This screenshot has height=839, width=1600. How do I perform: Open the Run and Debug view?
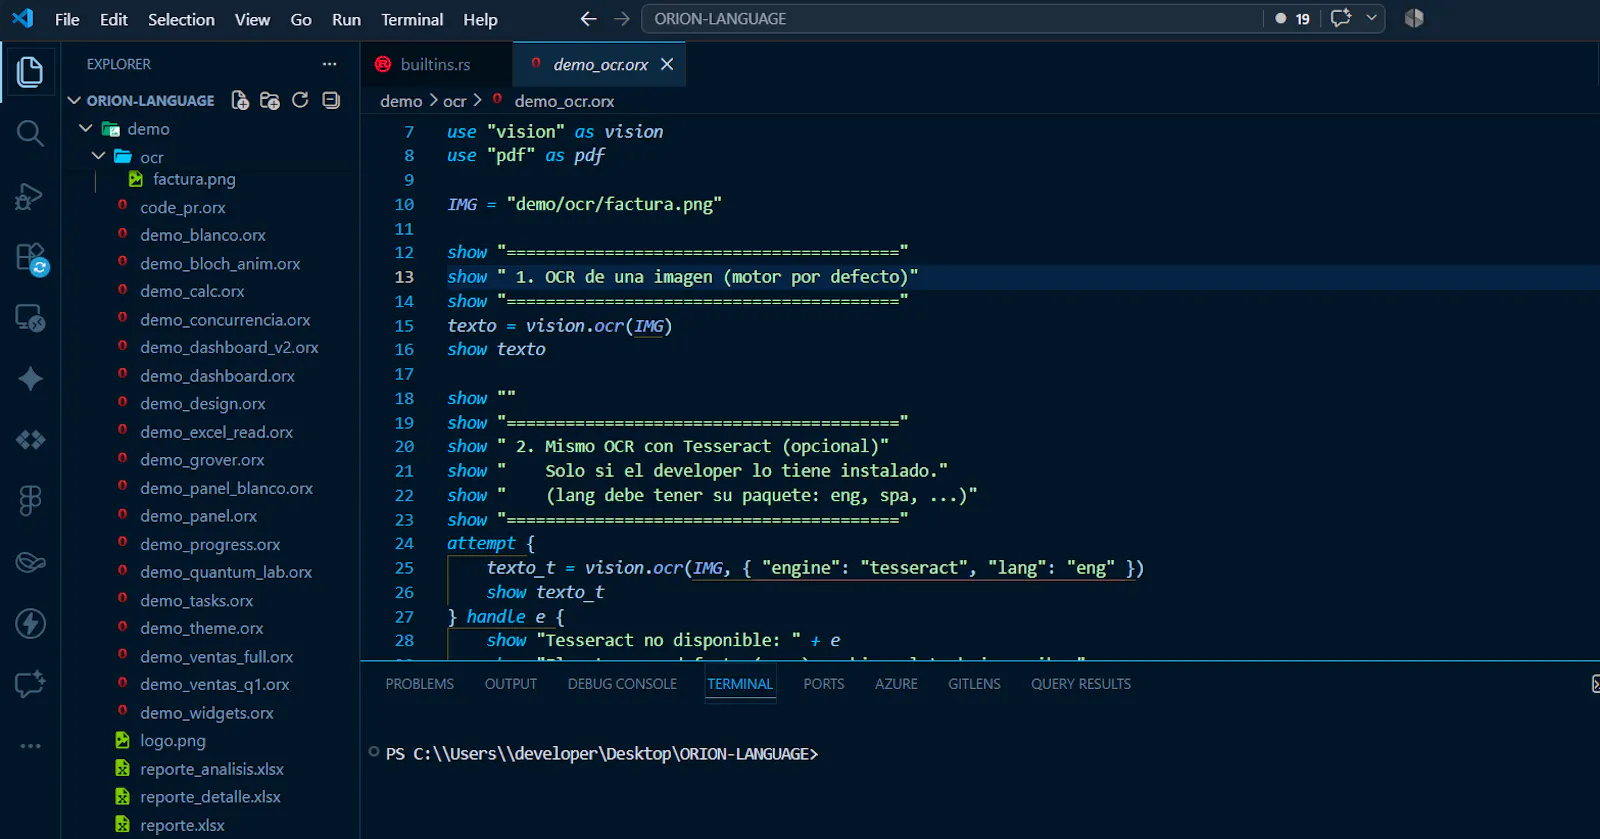30,196
